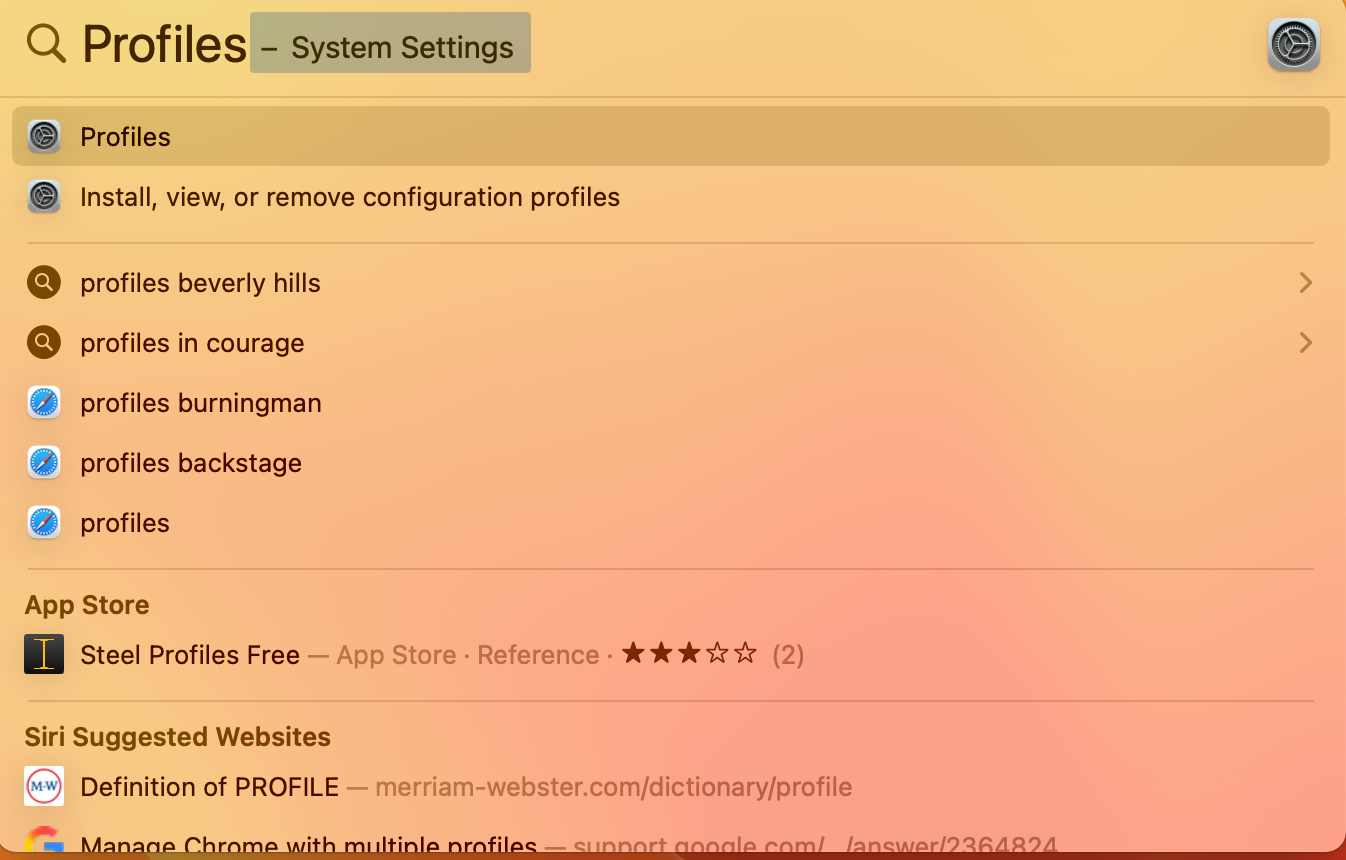Open the Steel Profiles Free app icon
The image size is (1346, 860).
click(43, 654)
